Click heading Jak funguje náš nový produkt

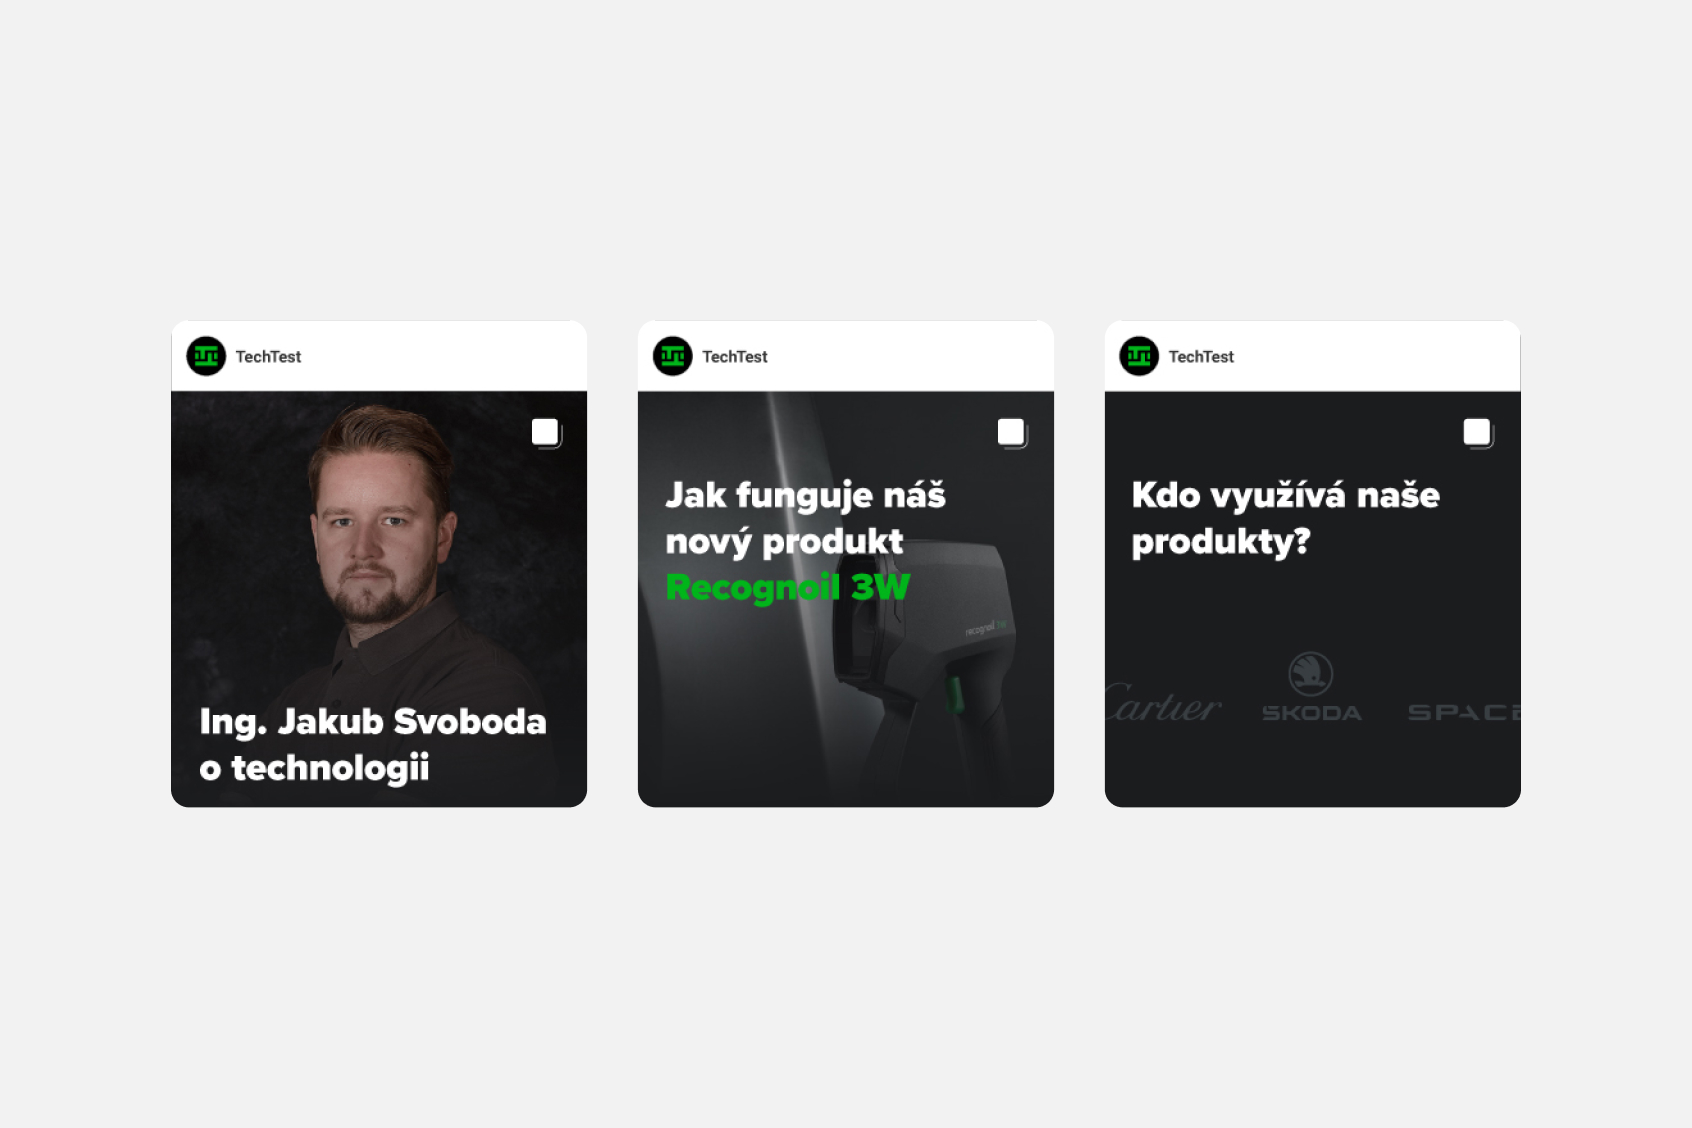[x=805, y=518]
